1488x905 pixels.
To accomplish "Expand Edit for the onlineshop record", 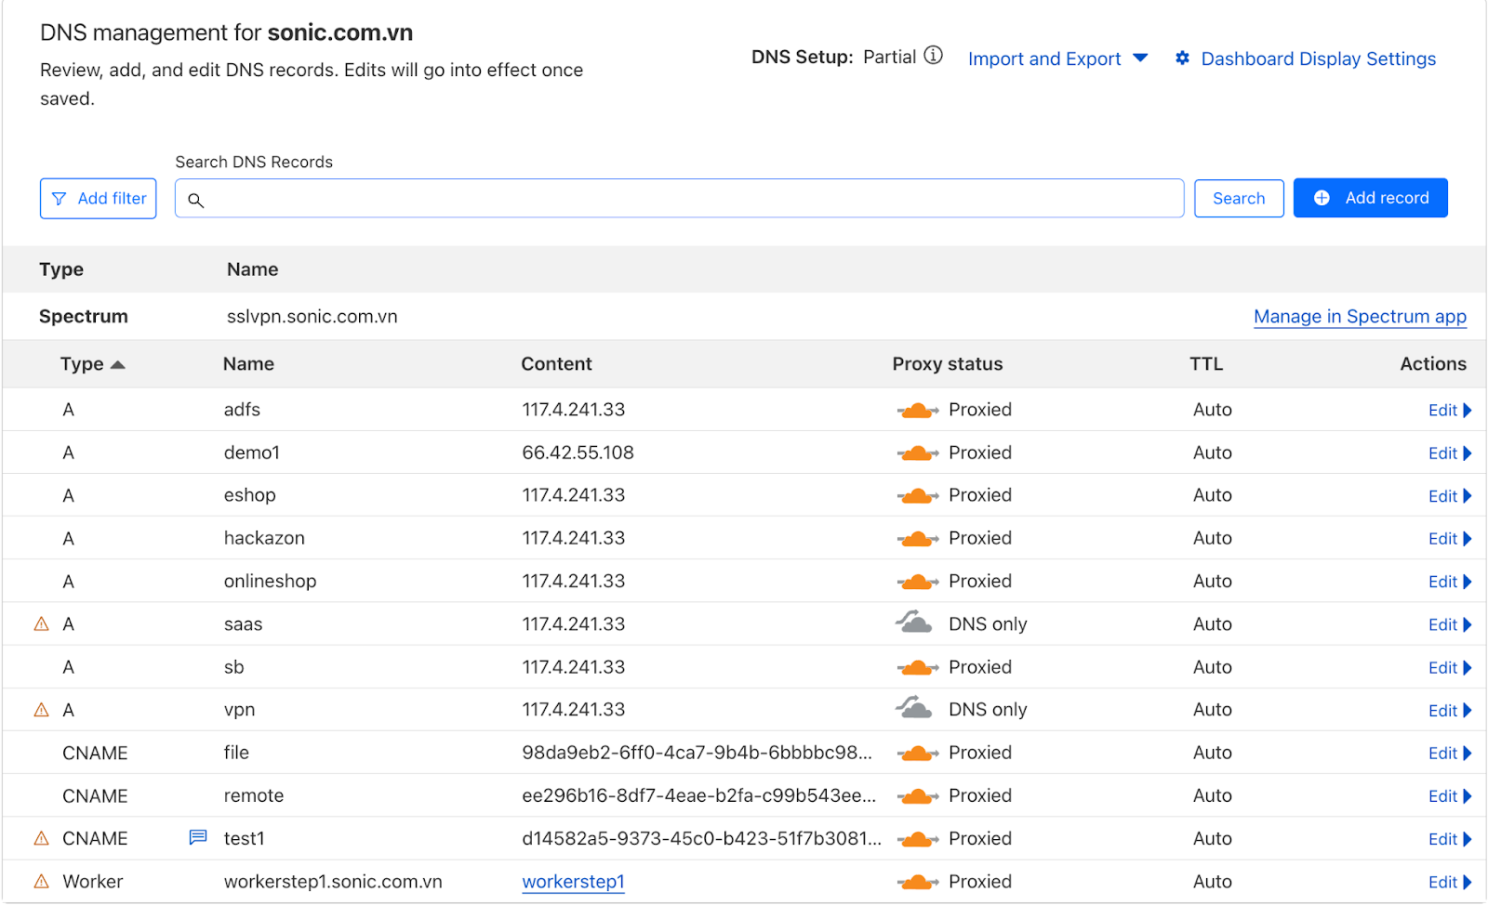I will (1449, 582).
